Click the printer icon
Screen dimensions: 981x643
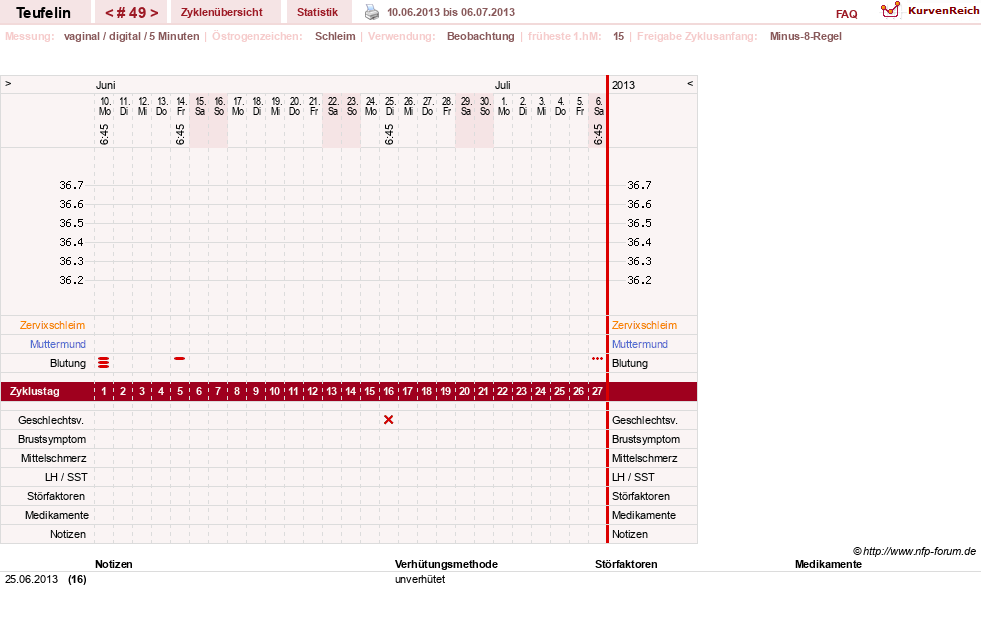click(x=372, y=12)
